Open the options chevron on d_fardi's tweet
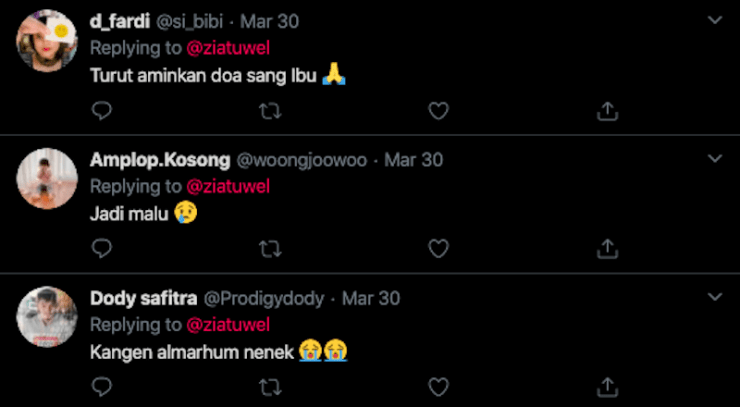740x407 pixels. (715, 20)
